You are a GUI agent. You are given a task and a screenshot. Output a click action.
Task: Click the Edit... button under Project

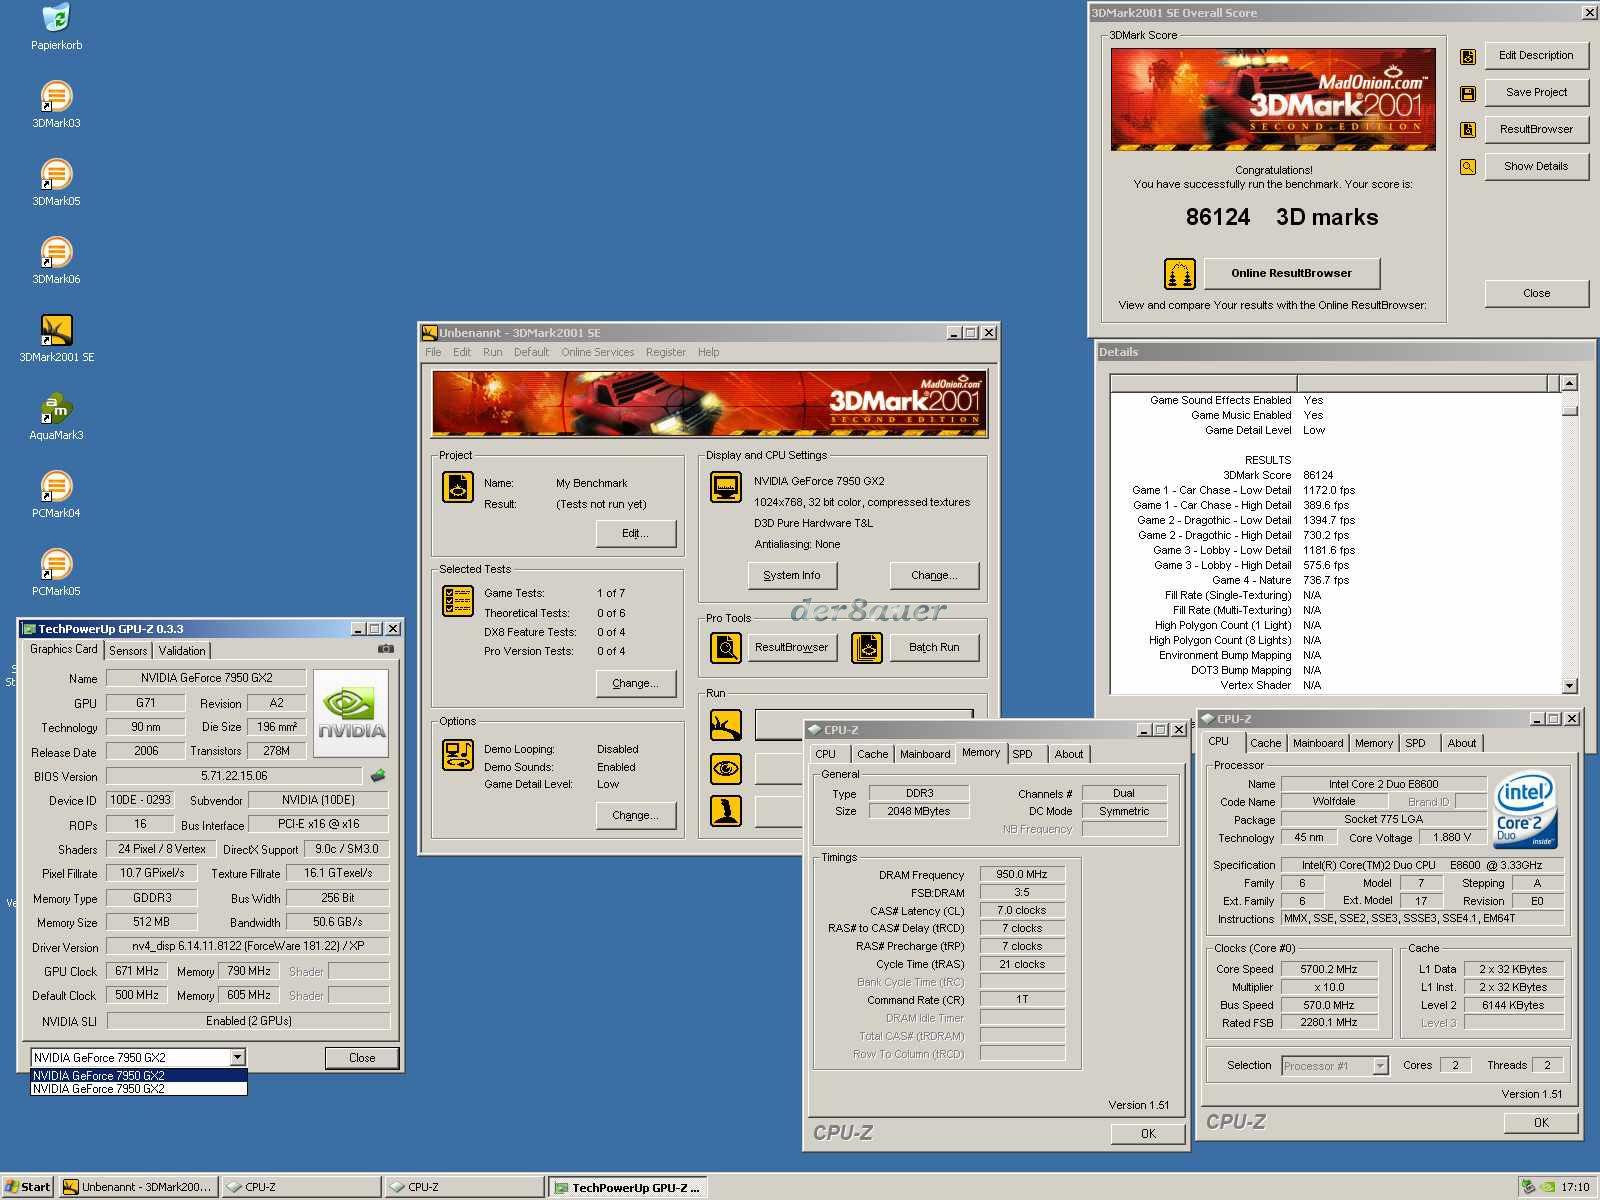point(635,533)
